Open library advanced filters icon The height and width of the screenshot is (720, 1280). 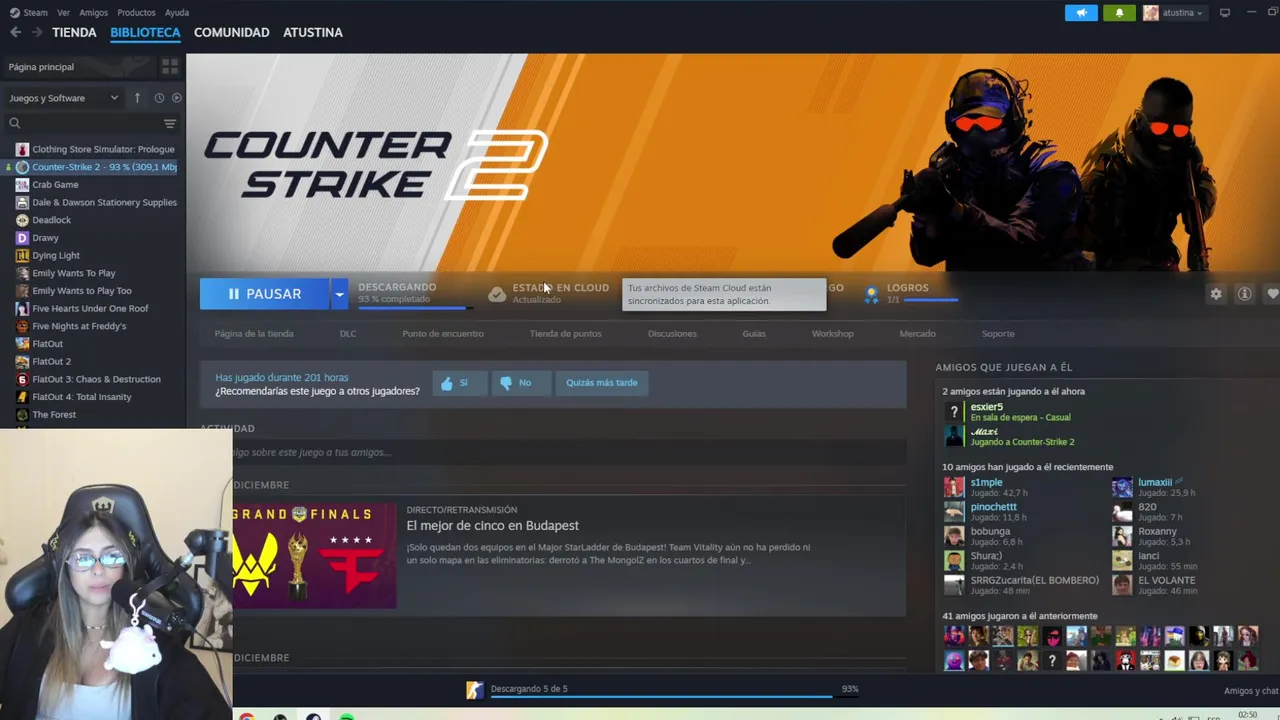coord(170,123)
